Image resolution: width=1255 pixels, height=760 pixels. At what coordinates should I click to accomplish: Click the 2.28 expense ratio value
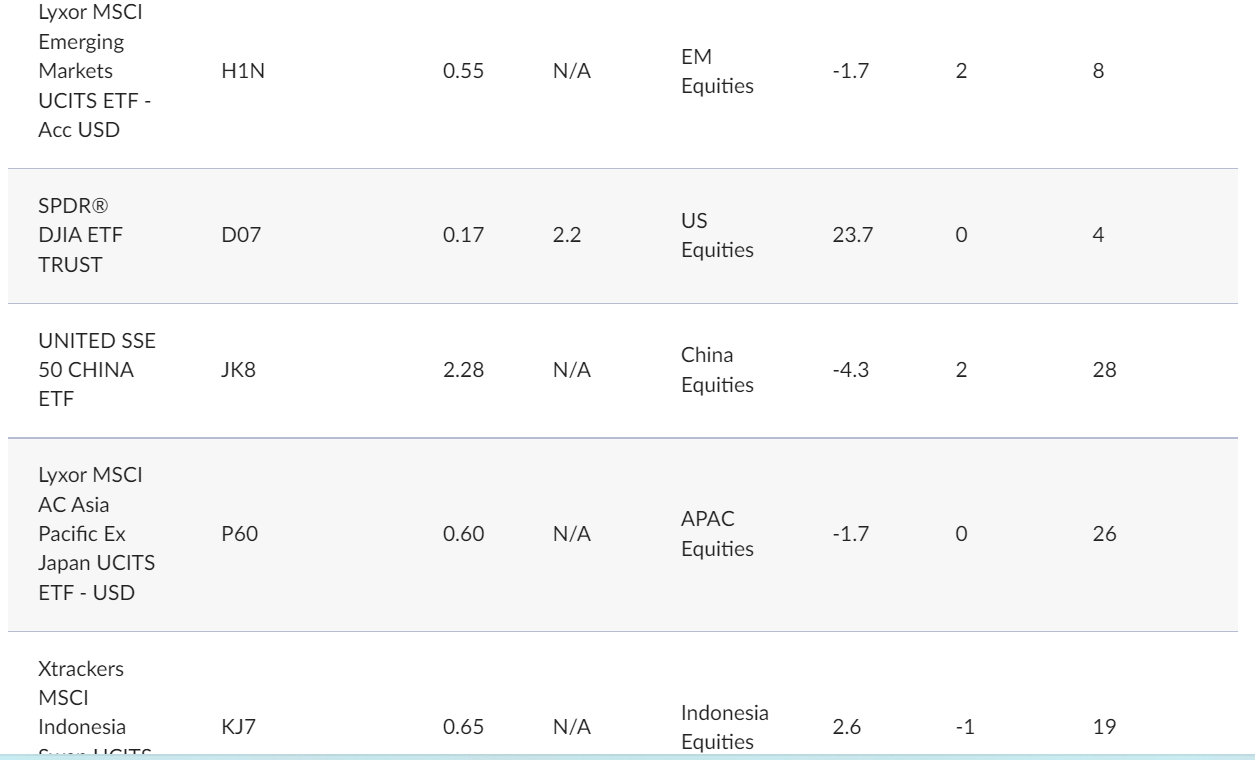463,371
